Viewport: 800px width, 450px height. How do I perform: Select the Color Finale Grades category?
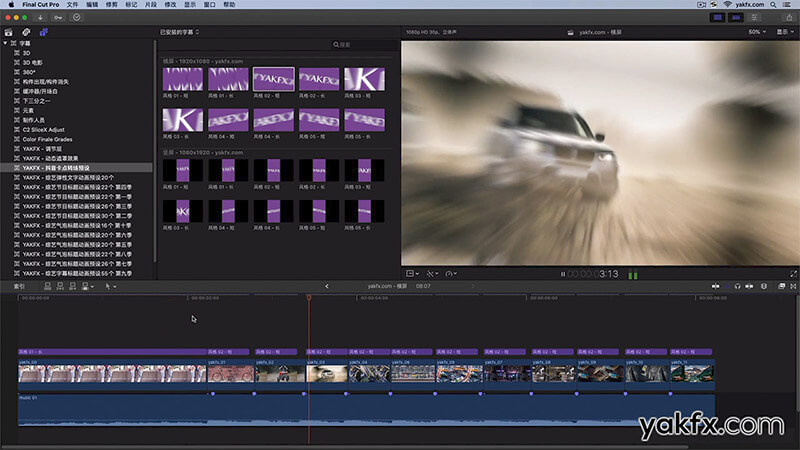47,139
